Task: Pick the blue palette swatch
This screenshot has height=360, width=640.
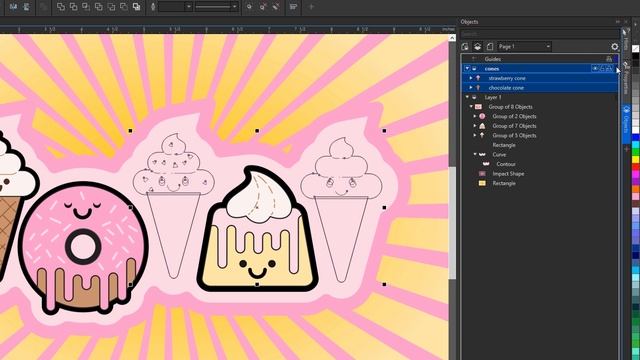Action: (x=636, y=138)
